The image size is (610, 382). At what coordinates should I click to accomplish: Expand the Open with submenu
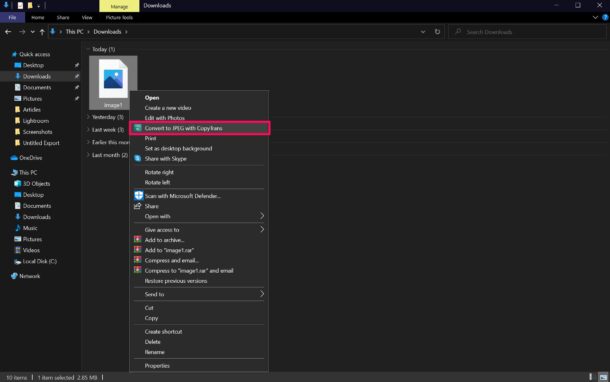(199, 216)
